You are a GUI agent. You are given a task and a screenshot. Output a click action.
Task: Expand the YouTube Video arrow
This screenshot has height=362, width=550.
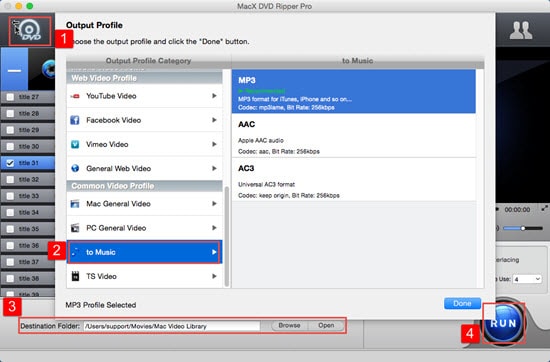click(x=214, y=96)
